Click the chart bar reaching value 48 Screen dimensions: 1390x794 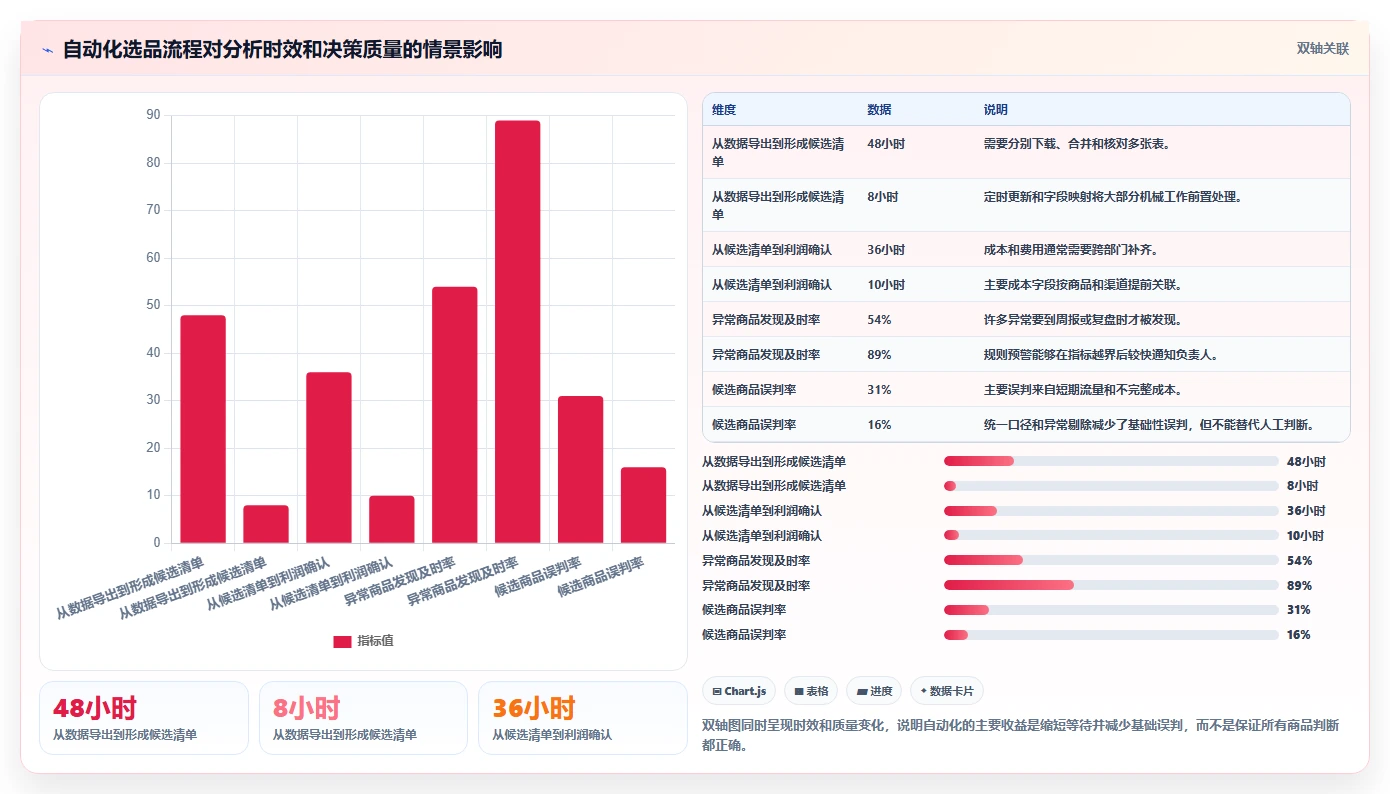(x=203, y=429)
